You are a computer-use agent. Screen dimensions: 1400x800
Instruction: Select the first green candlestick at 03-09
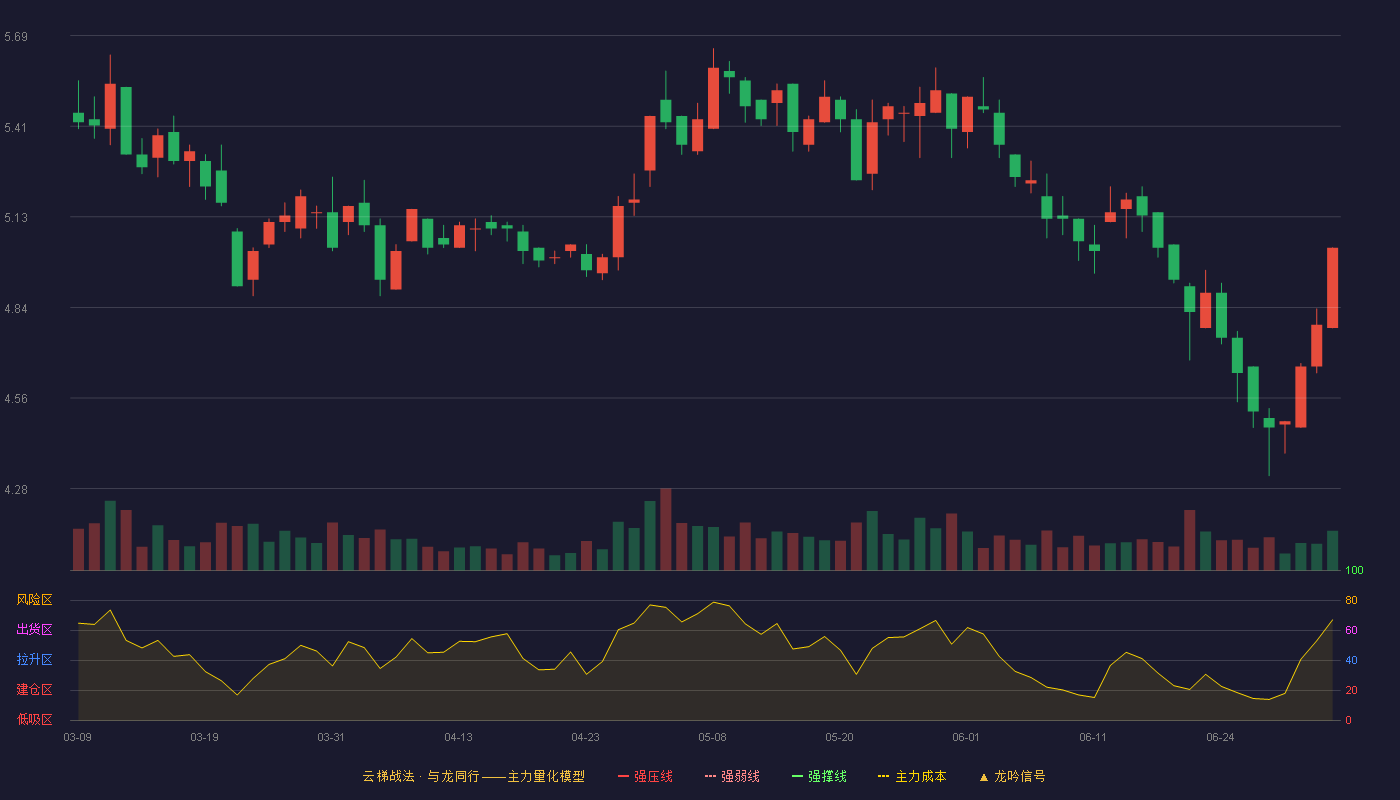78,117
